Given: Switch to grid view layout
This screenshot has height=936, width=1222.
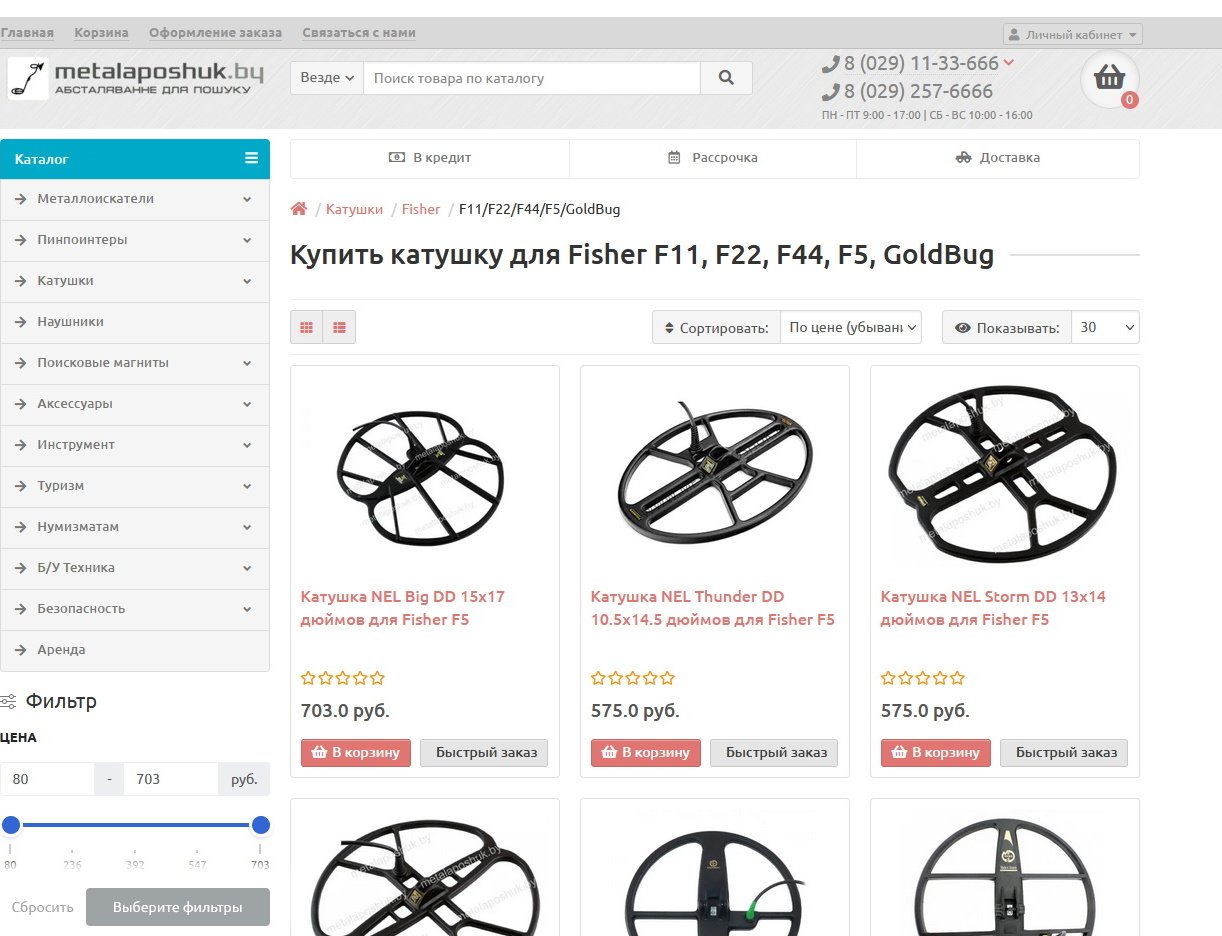Looking at the screenshot, I should pyautogui.click(x=307, y=327).
